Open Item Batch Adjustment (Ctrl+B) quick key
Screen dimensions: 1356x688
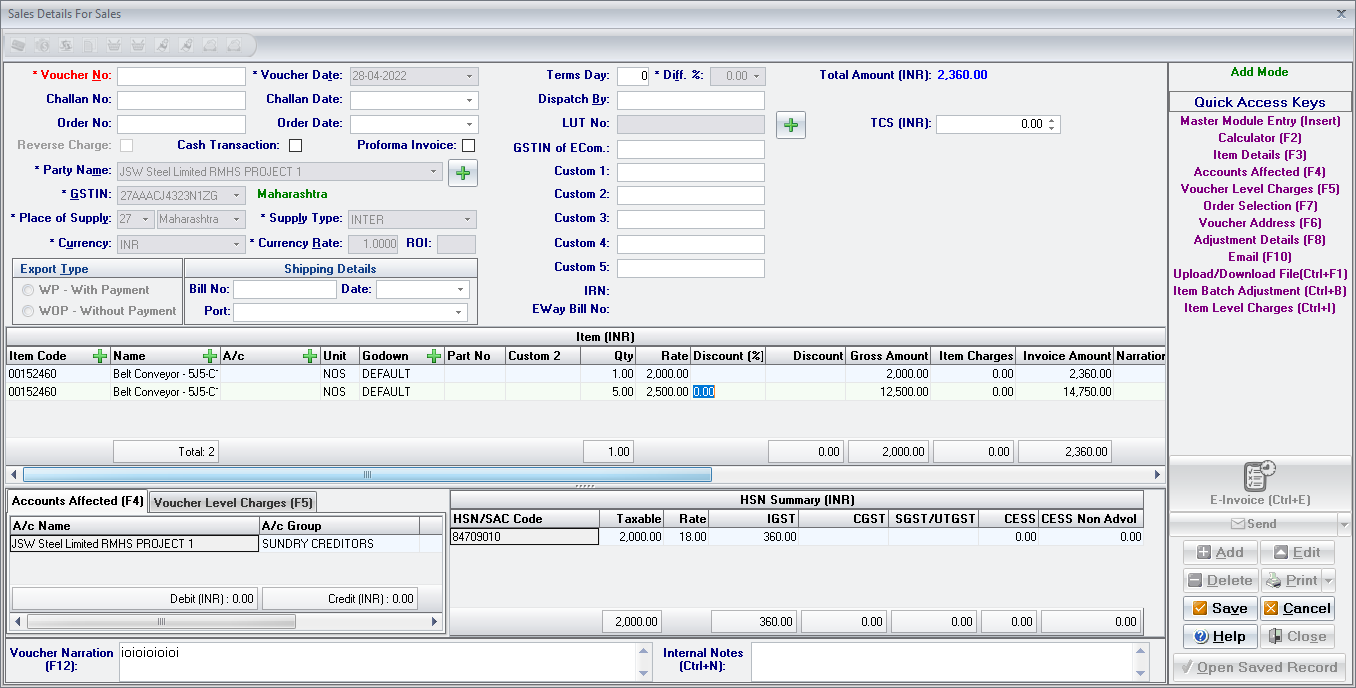[1260, 291]
